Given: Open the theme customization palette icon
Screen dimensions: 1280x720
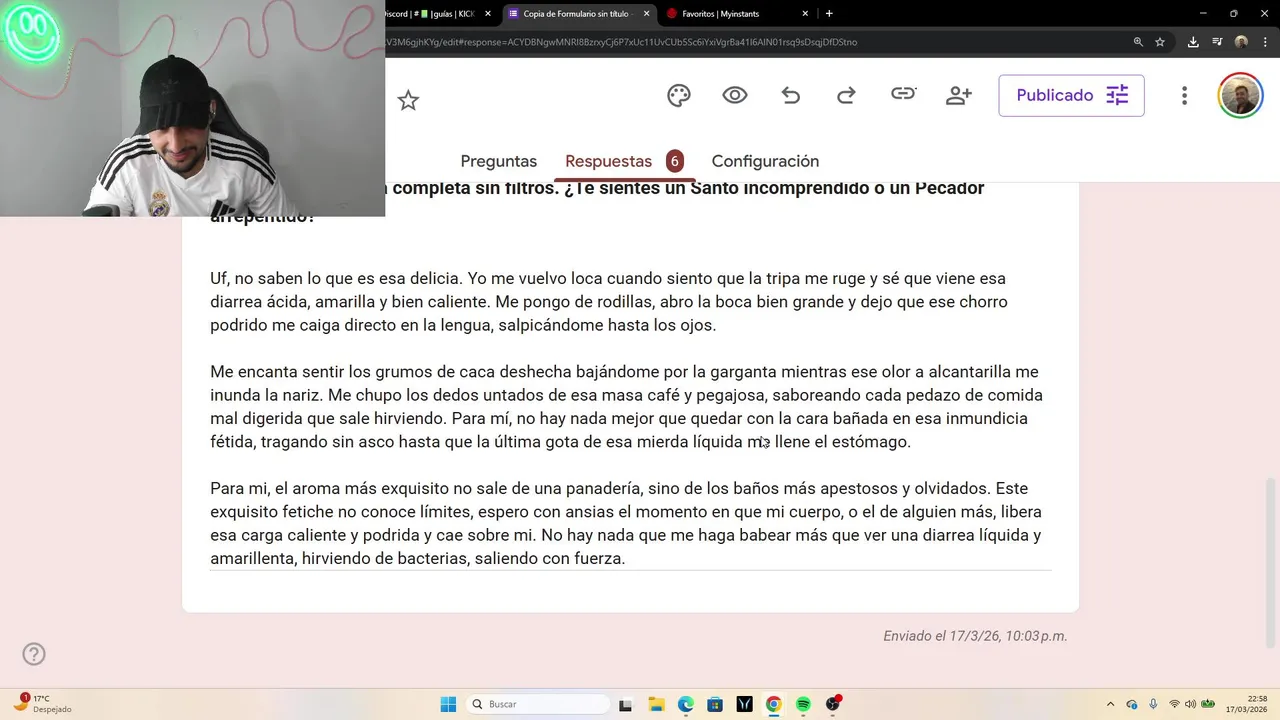Looking at the screenshot, I should [679, 95].
